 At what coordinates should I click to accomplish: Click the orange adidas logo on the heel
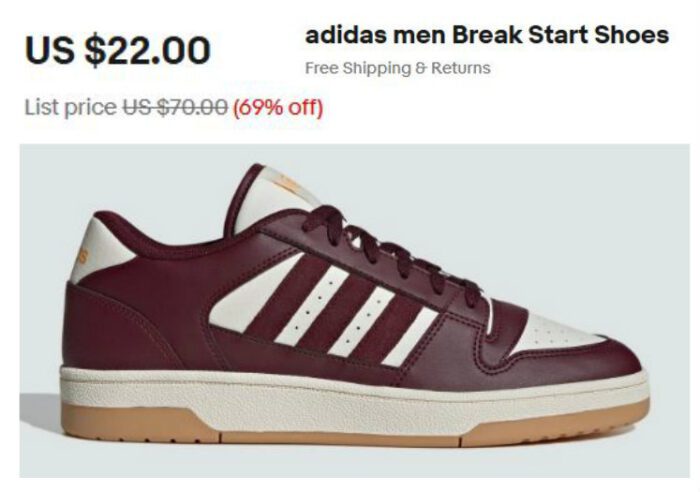82,258
